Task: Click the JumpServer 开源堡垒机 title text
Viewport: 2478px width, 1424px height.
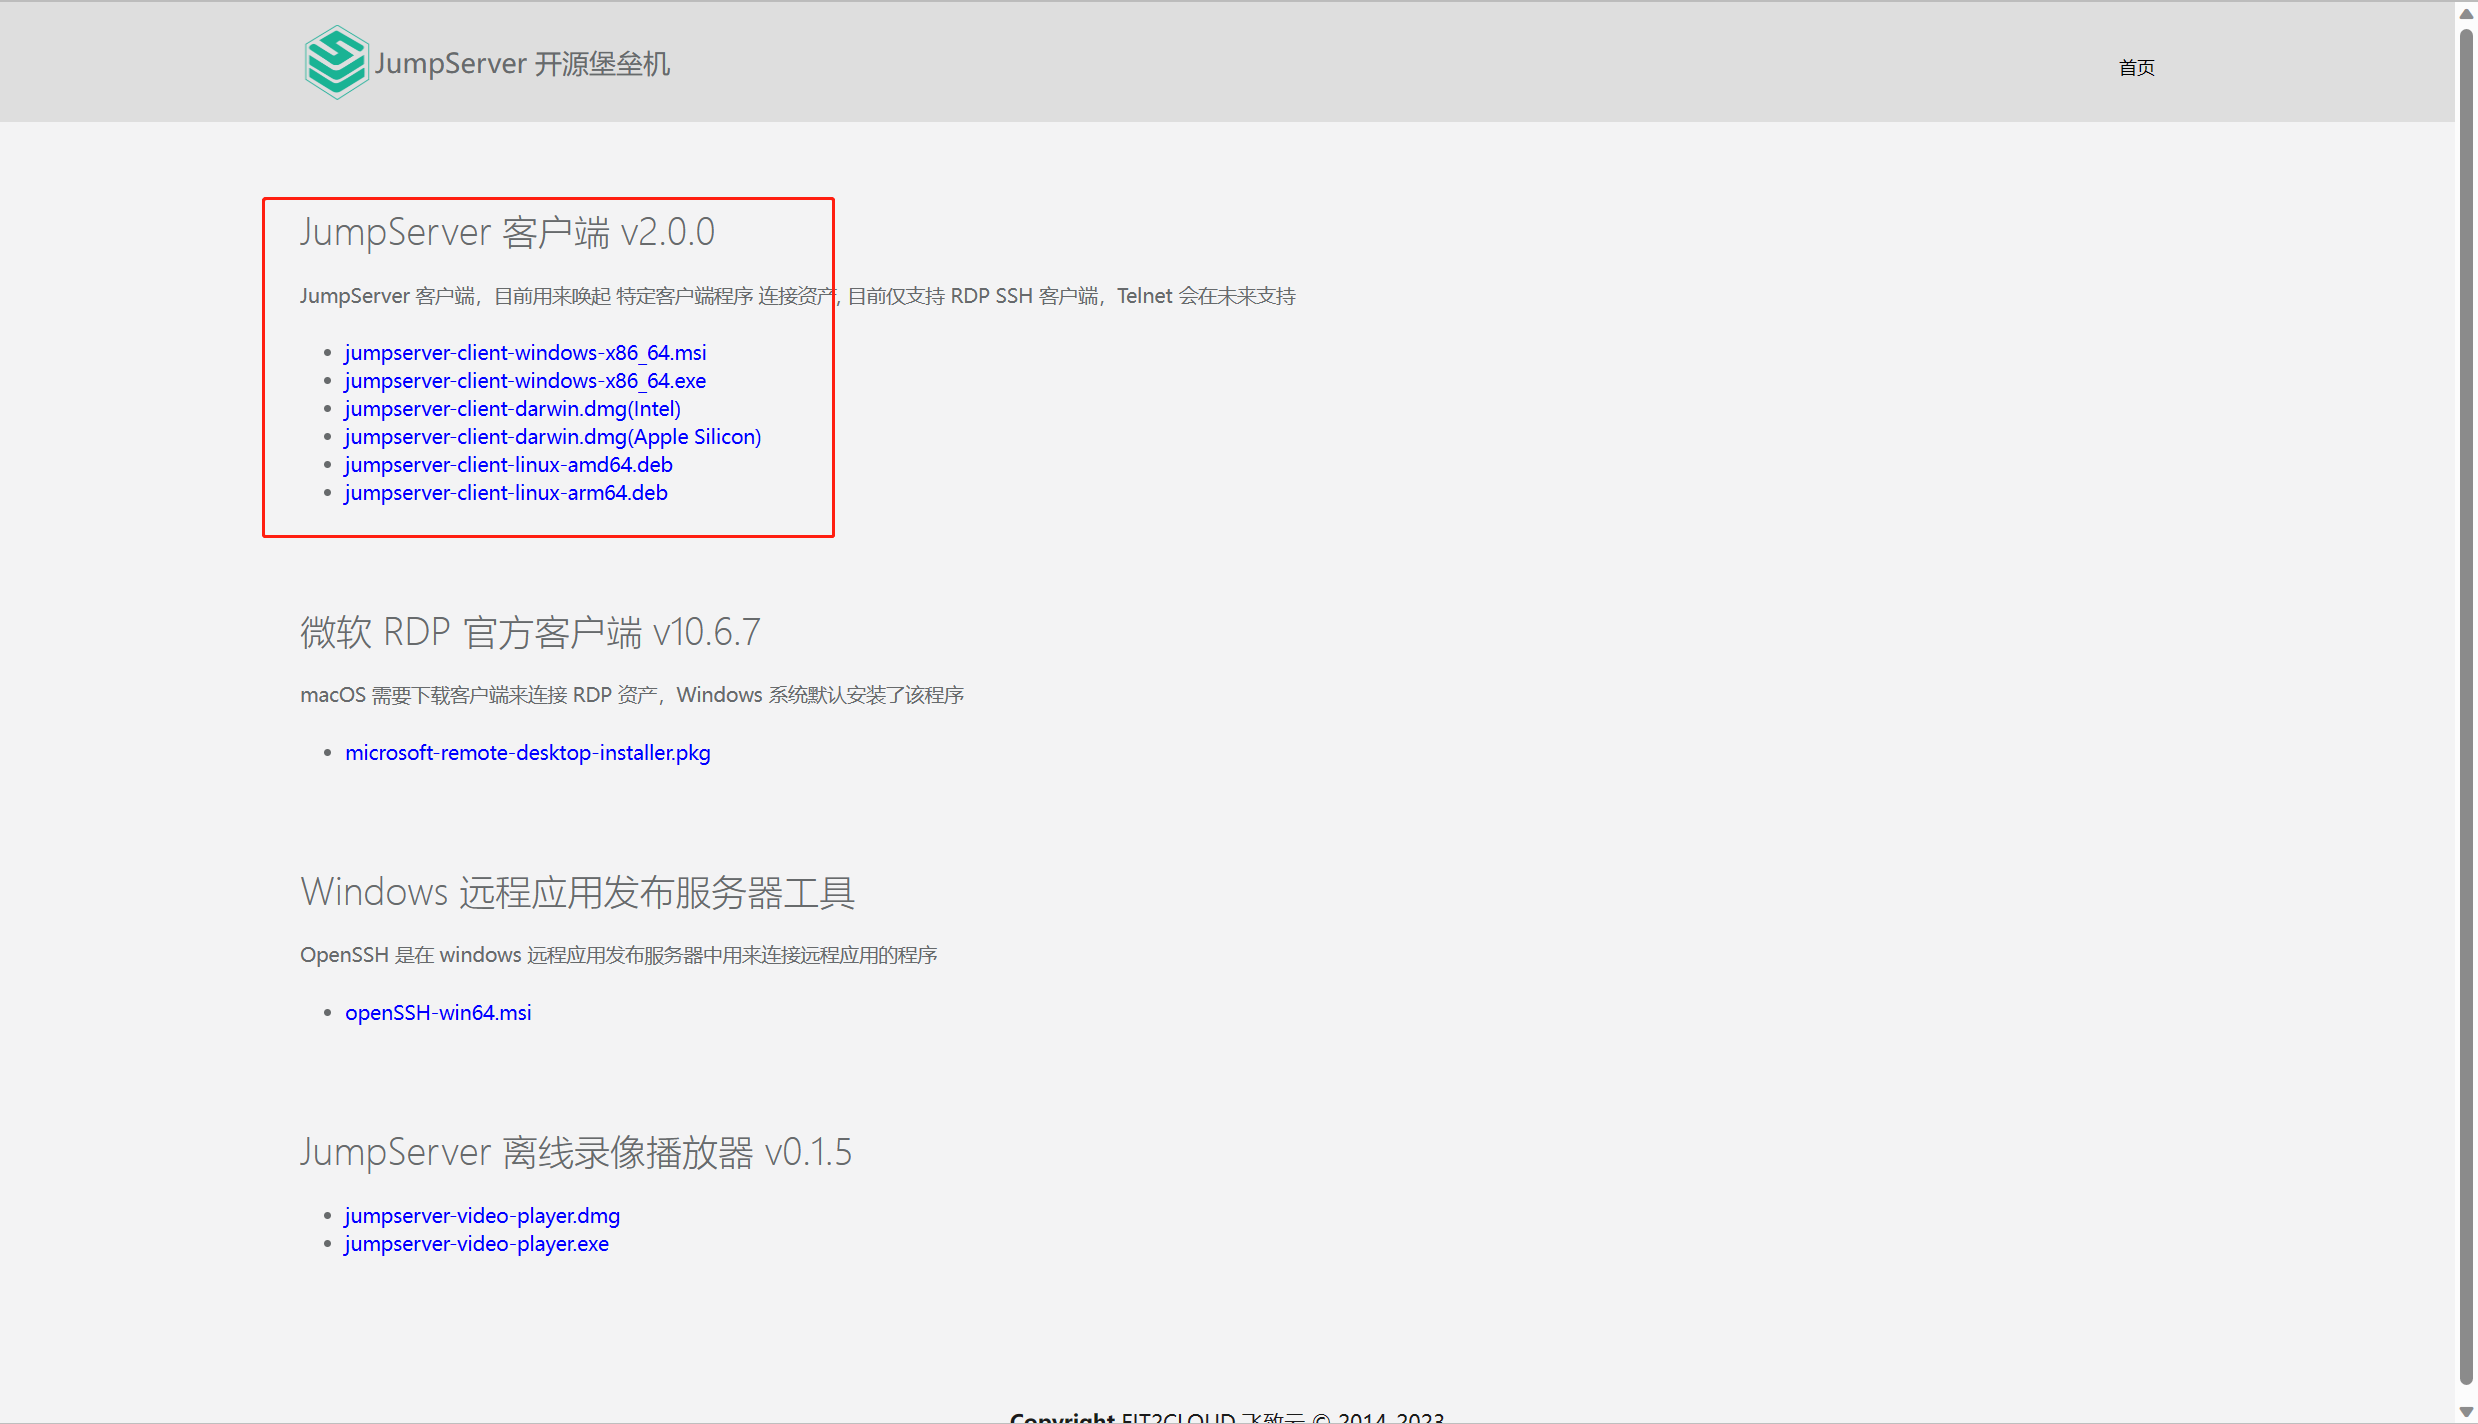Action: tap(522, 62)
